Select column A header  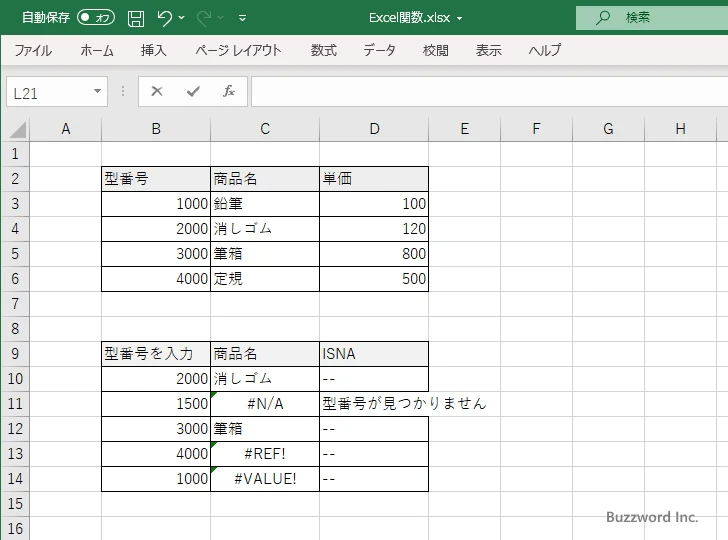tap(65, 129)
